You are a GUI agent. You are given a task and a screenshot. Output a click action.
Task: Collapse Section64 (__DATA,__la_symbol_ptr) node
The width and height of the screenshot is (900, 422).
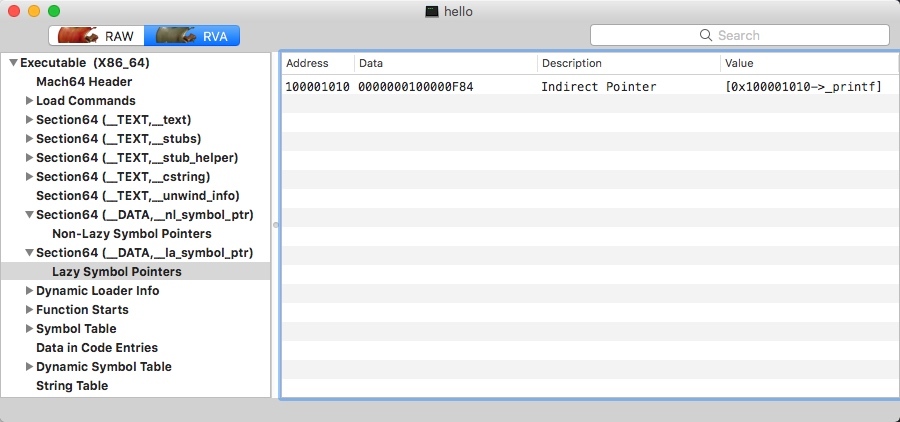point(29,253)
